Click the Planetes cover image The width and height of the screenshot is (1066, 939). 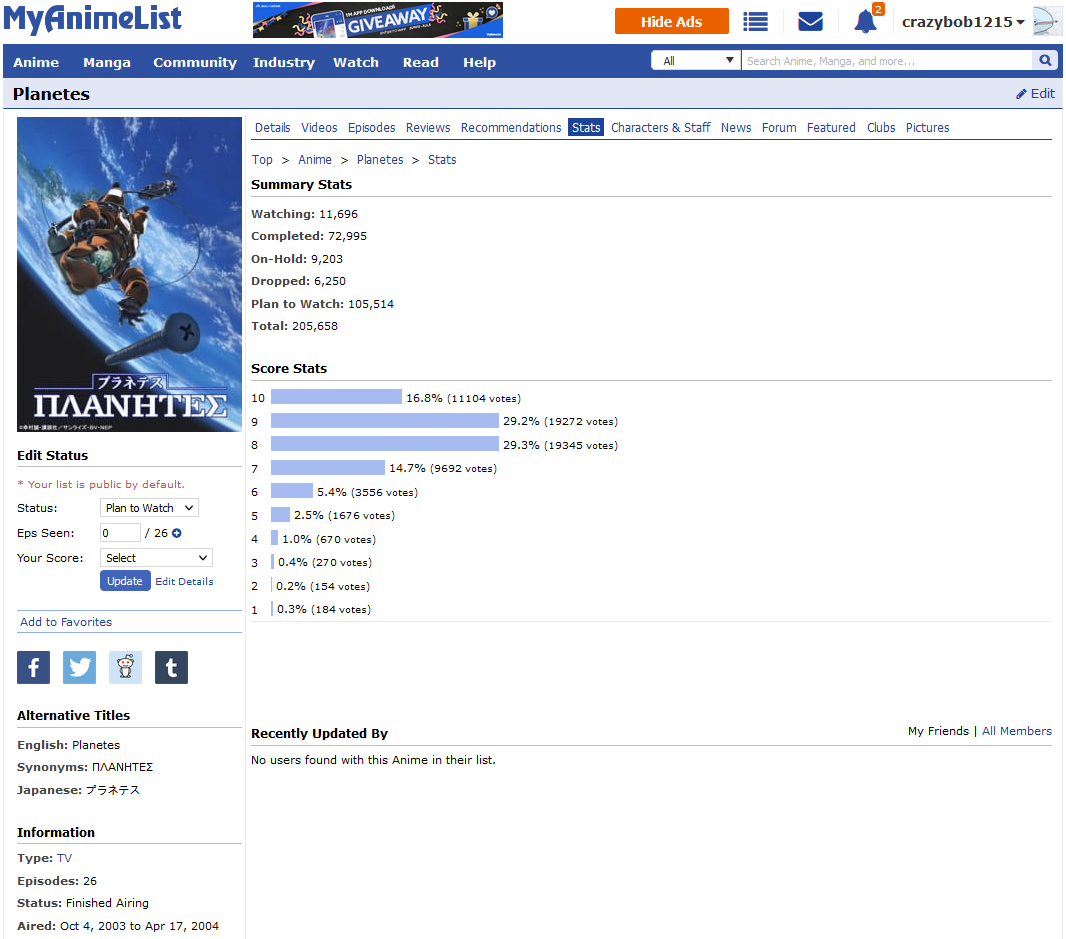pyautogui.click(x=129, y=274)
